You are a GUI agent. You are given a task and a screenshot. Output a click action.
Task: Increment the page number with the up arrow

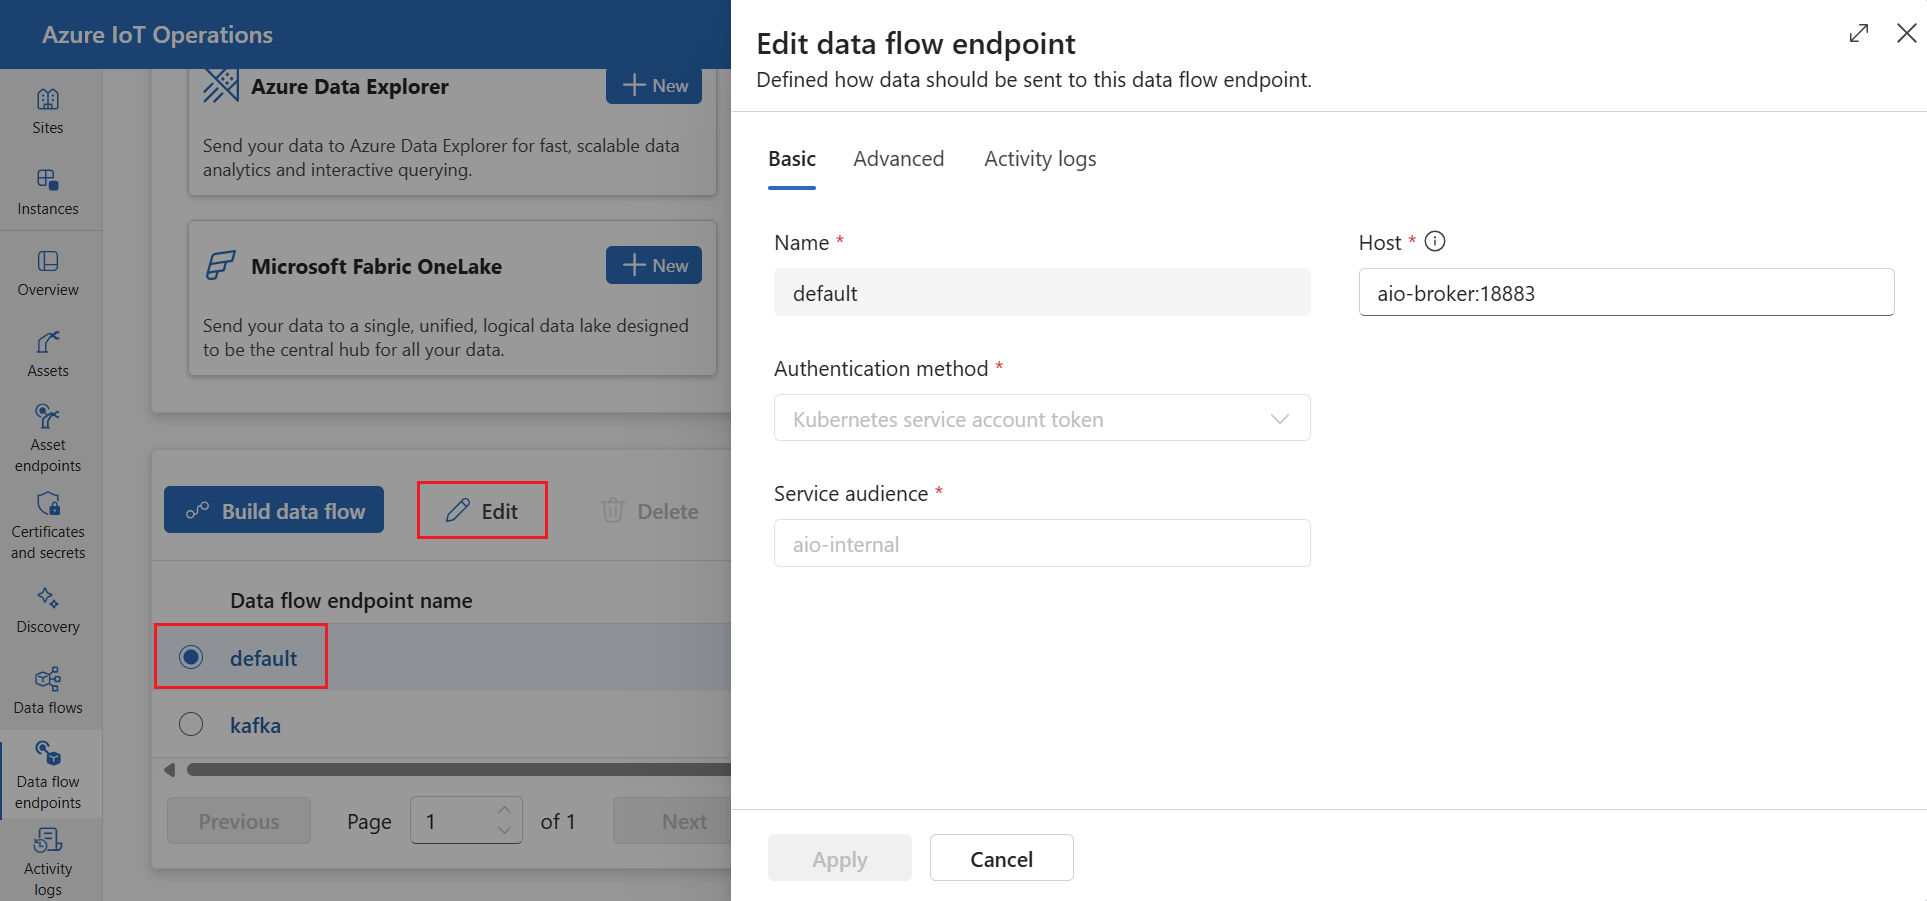pyautogui.click(x=505, y=811)
